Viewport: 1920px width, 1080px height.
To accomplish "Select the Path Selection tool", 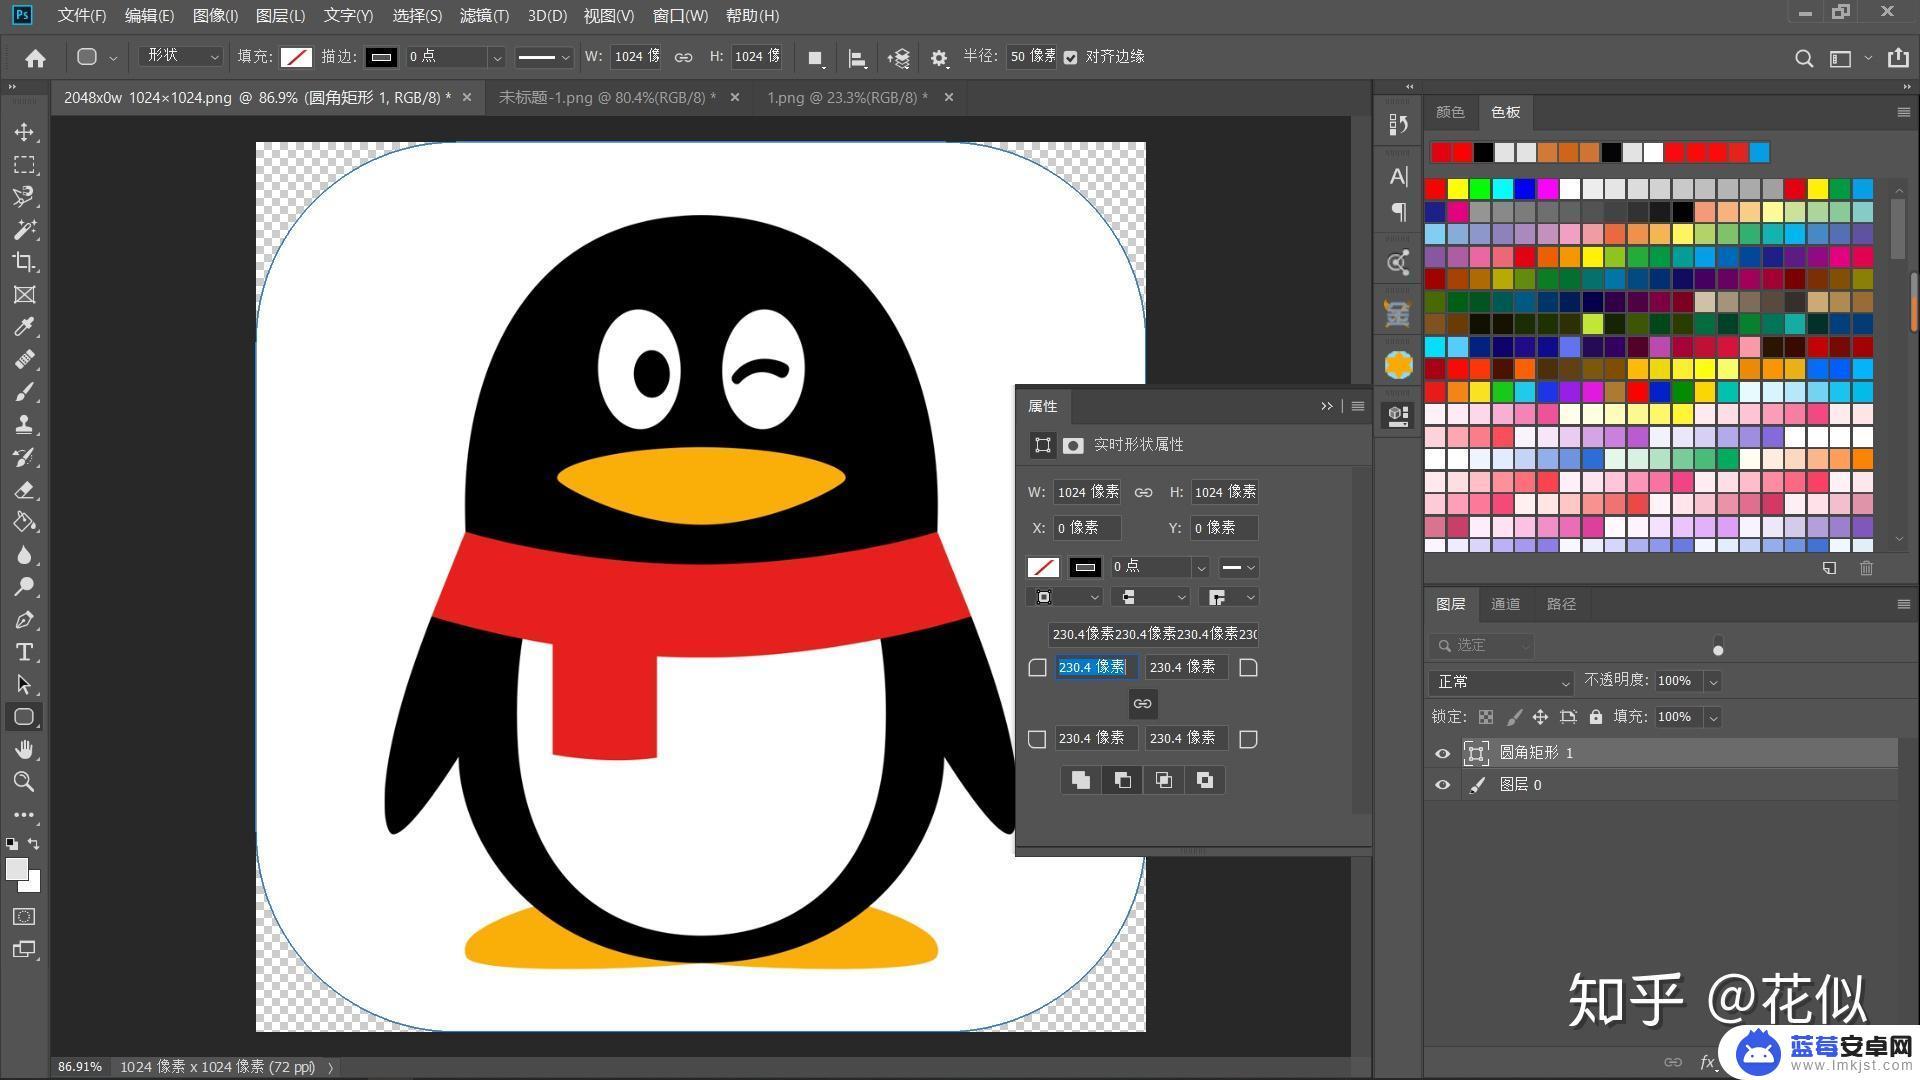I will [24, 684].
